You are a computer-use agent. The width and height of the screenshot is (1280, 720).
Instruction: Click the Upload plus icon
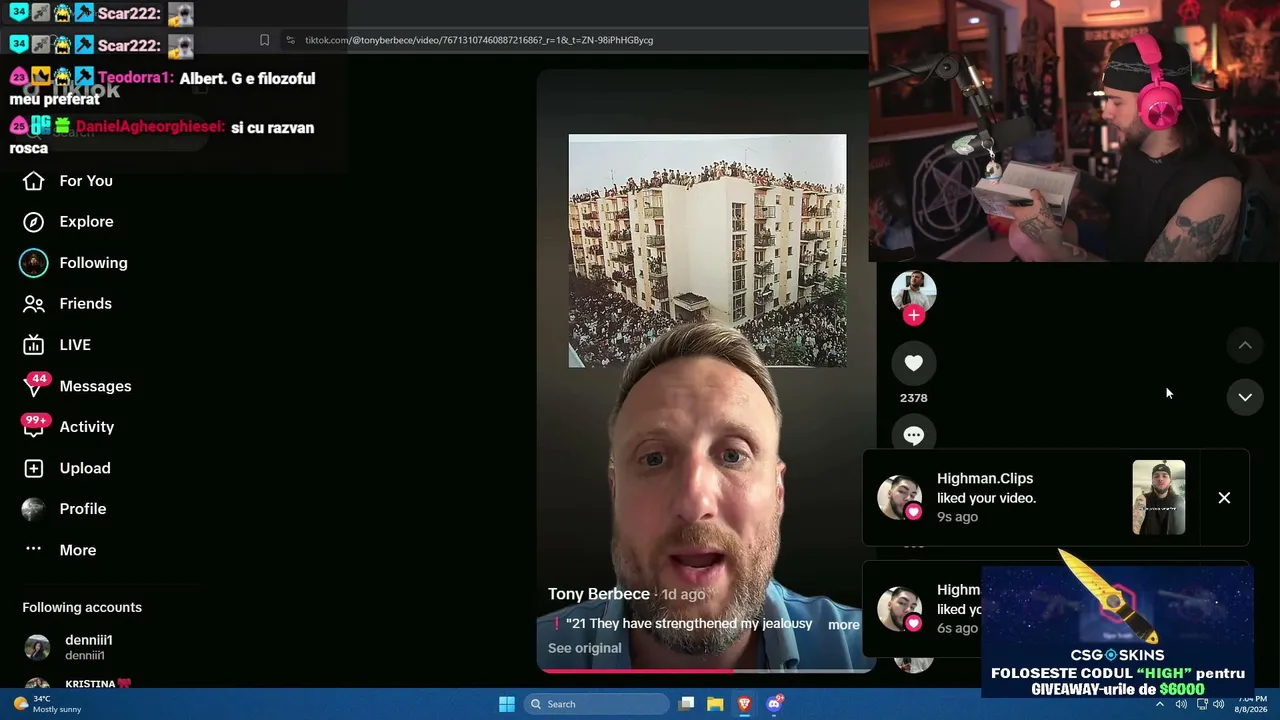pyautogui.click(x=33, y=468)
